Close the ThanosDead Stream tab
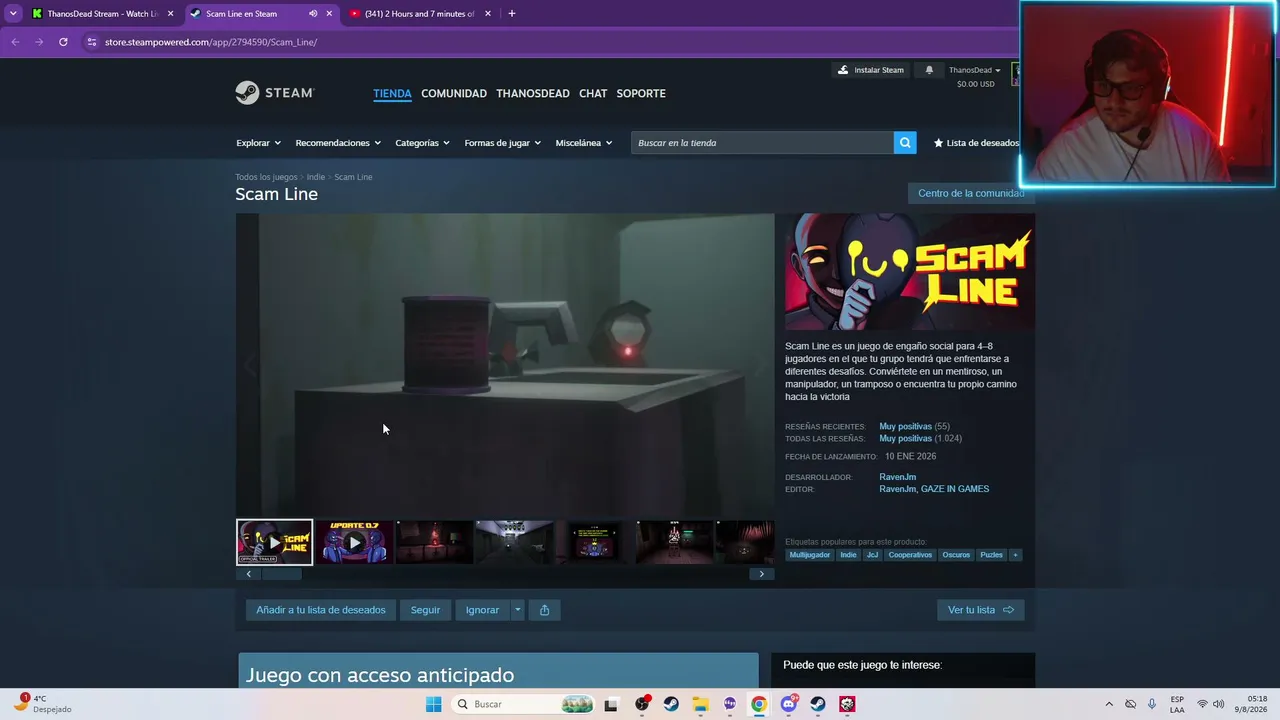This screenshot has width=1280, height=720. click(171, 14)
